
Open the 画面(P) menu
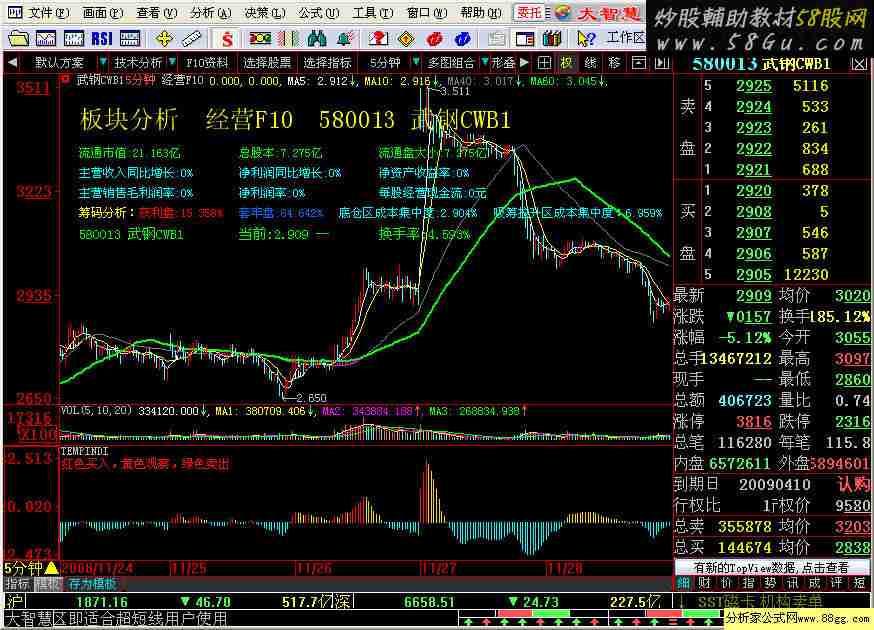(x=103, y=13)
